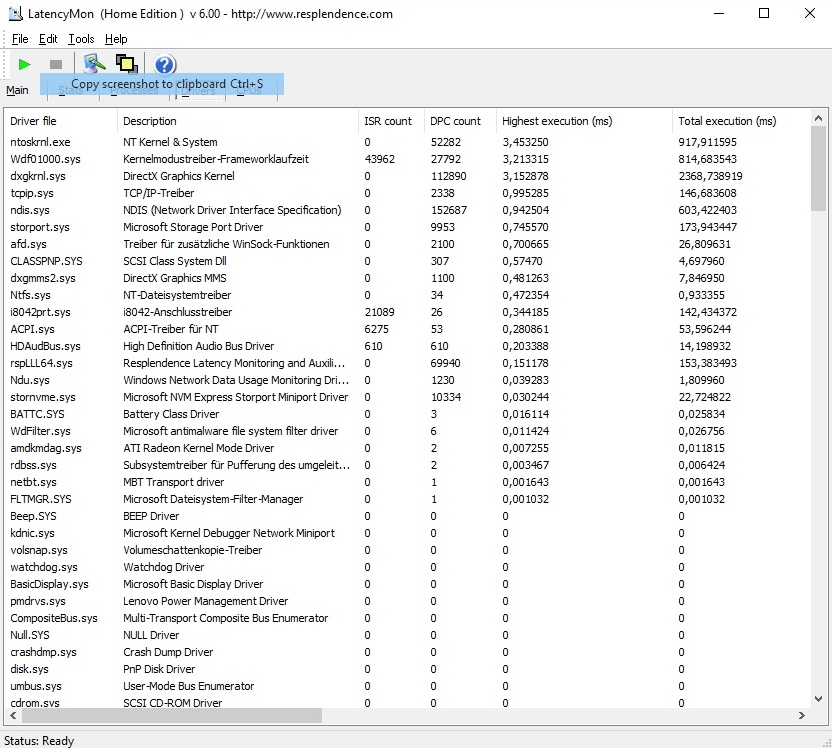Select the afd.sys row
Viewport: 832px width, 748px height.
tap(408, 244)
